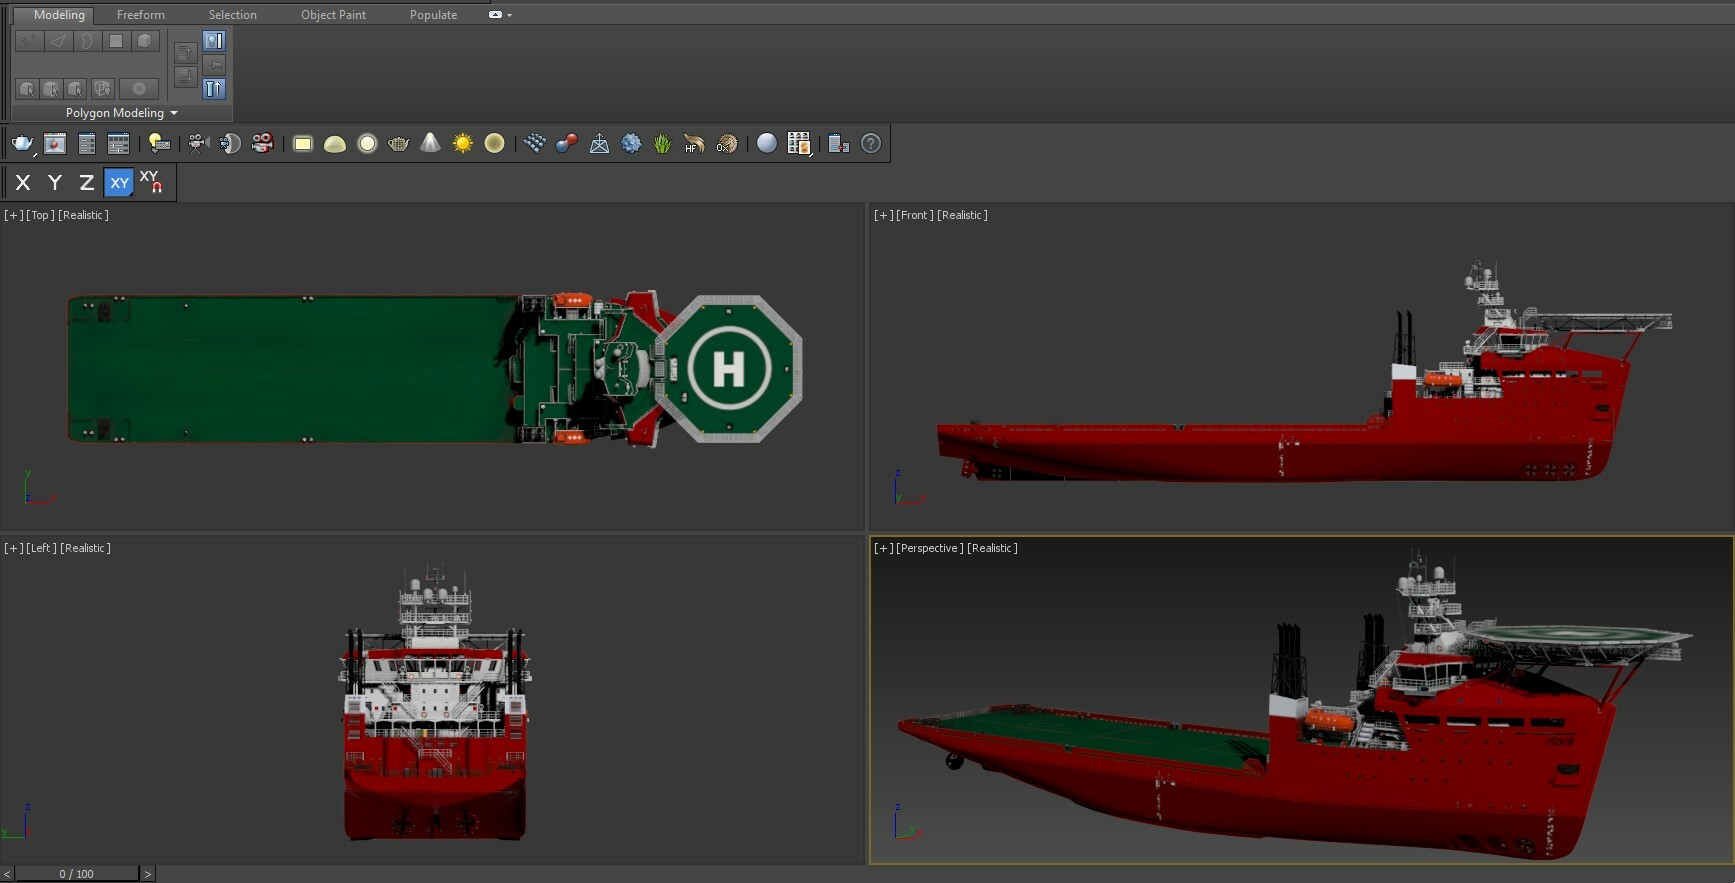
Task: Click the HF hair and fur icon
Action: click(x=694, y=144)
